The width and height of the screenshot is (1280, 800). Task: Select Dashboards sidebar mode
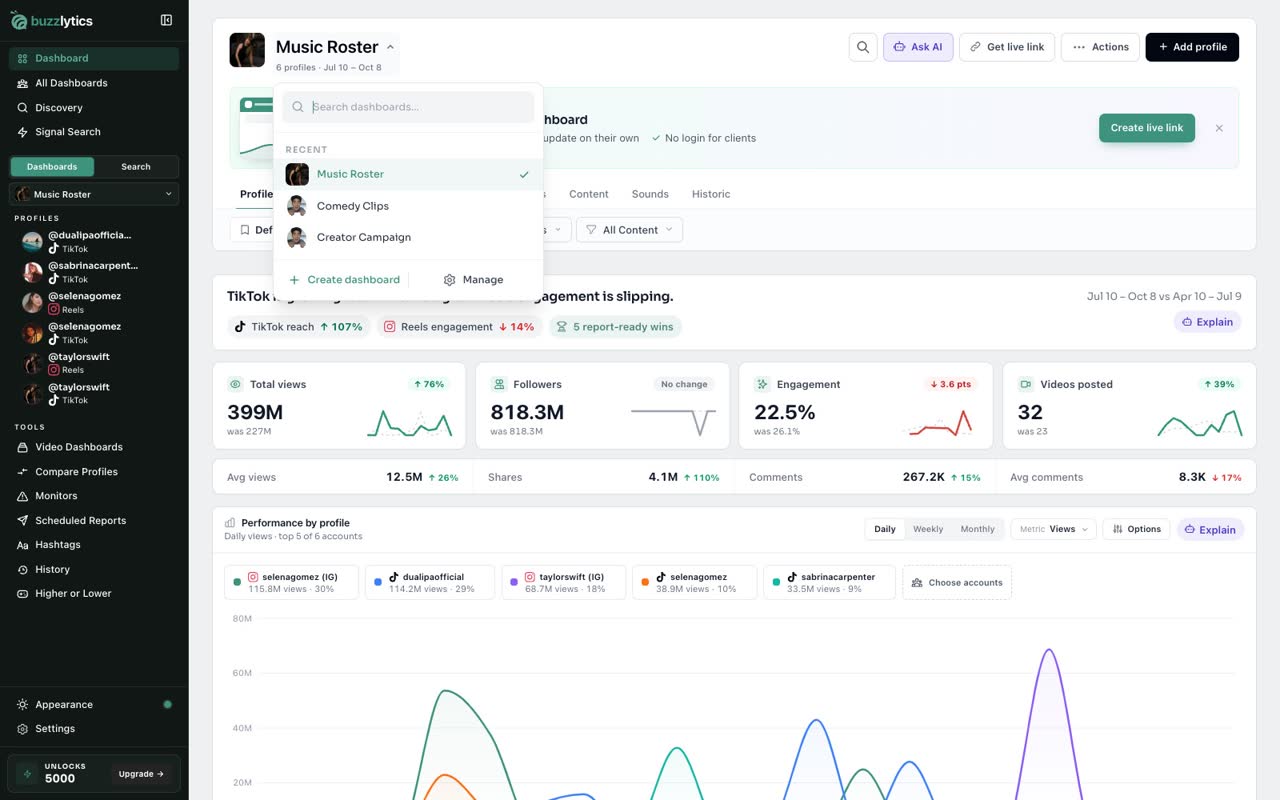pos(52,167)
